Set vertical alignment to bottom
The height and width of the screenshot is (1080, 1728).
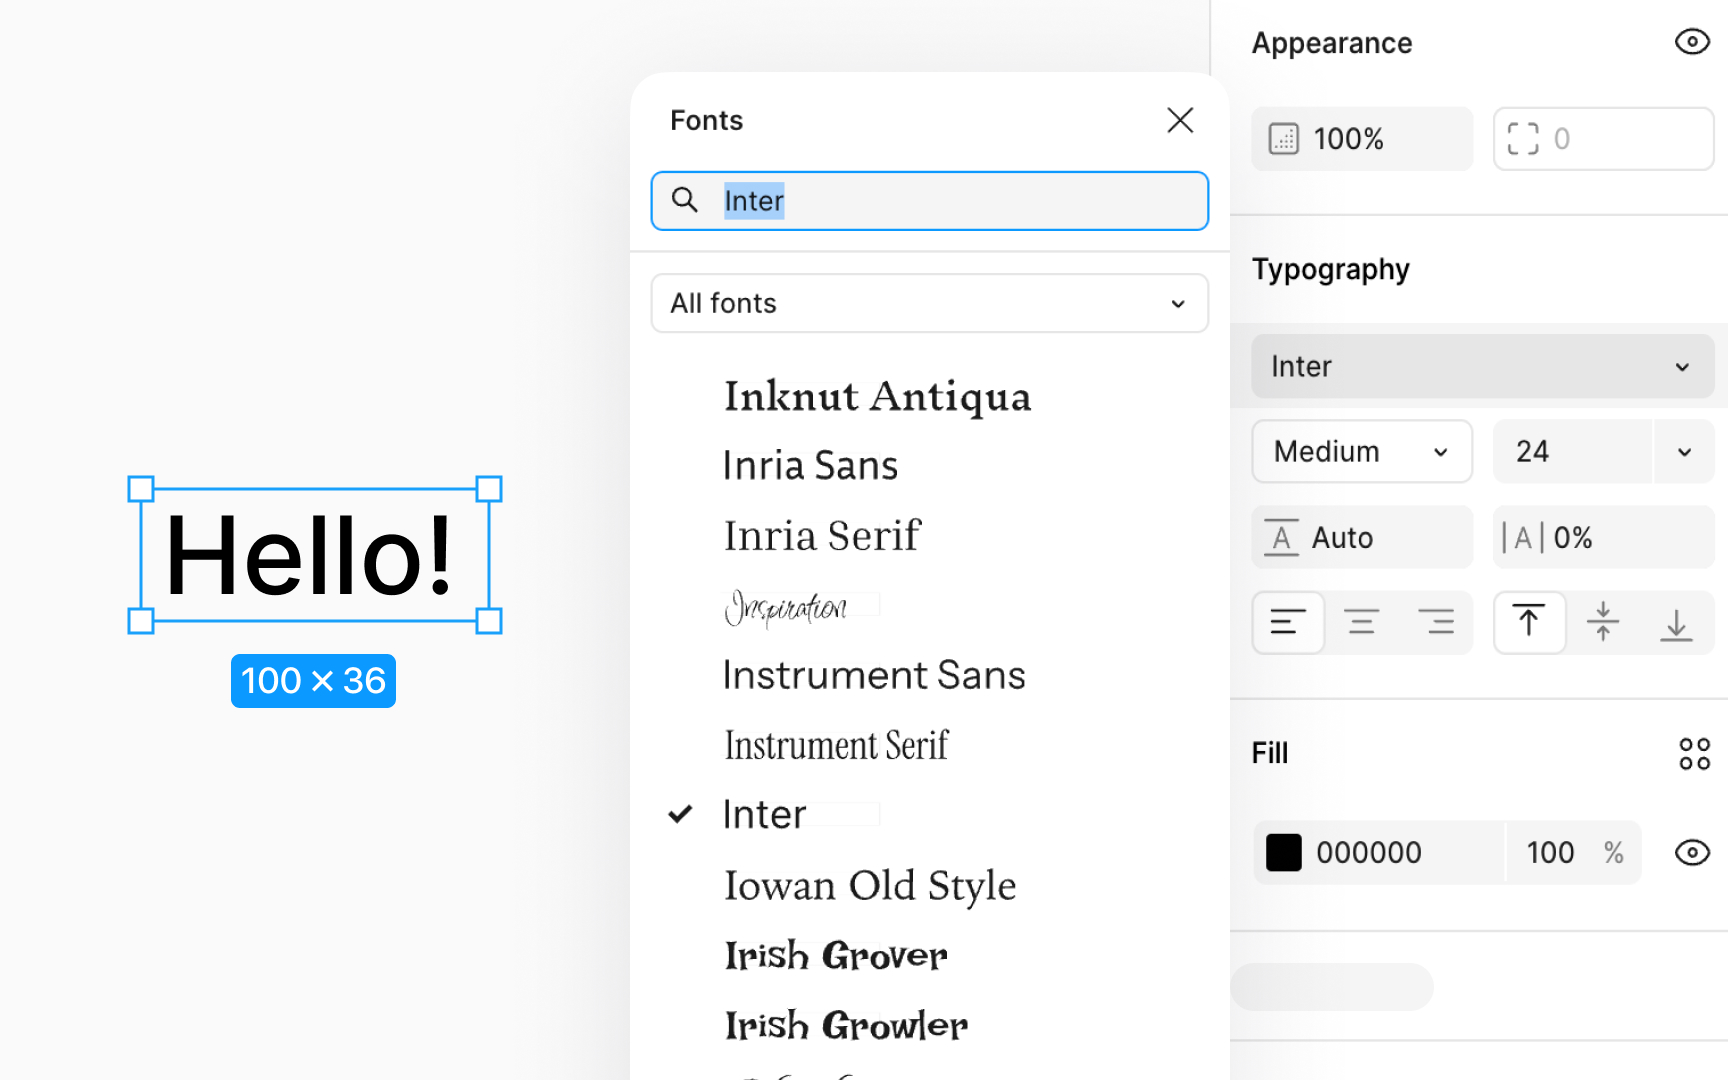pos(1677,622)
